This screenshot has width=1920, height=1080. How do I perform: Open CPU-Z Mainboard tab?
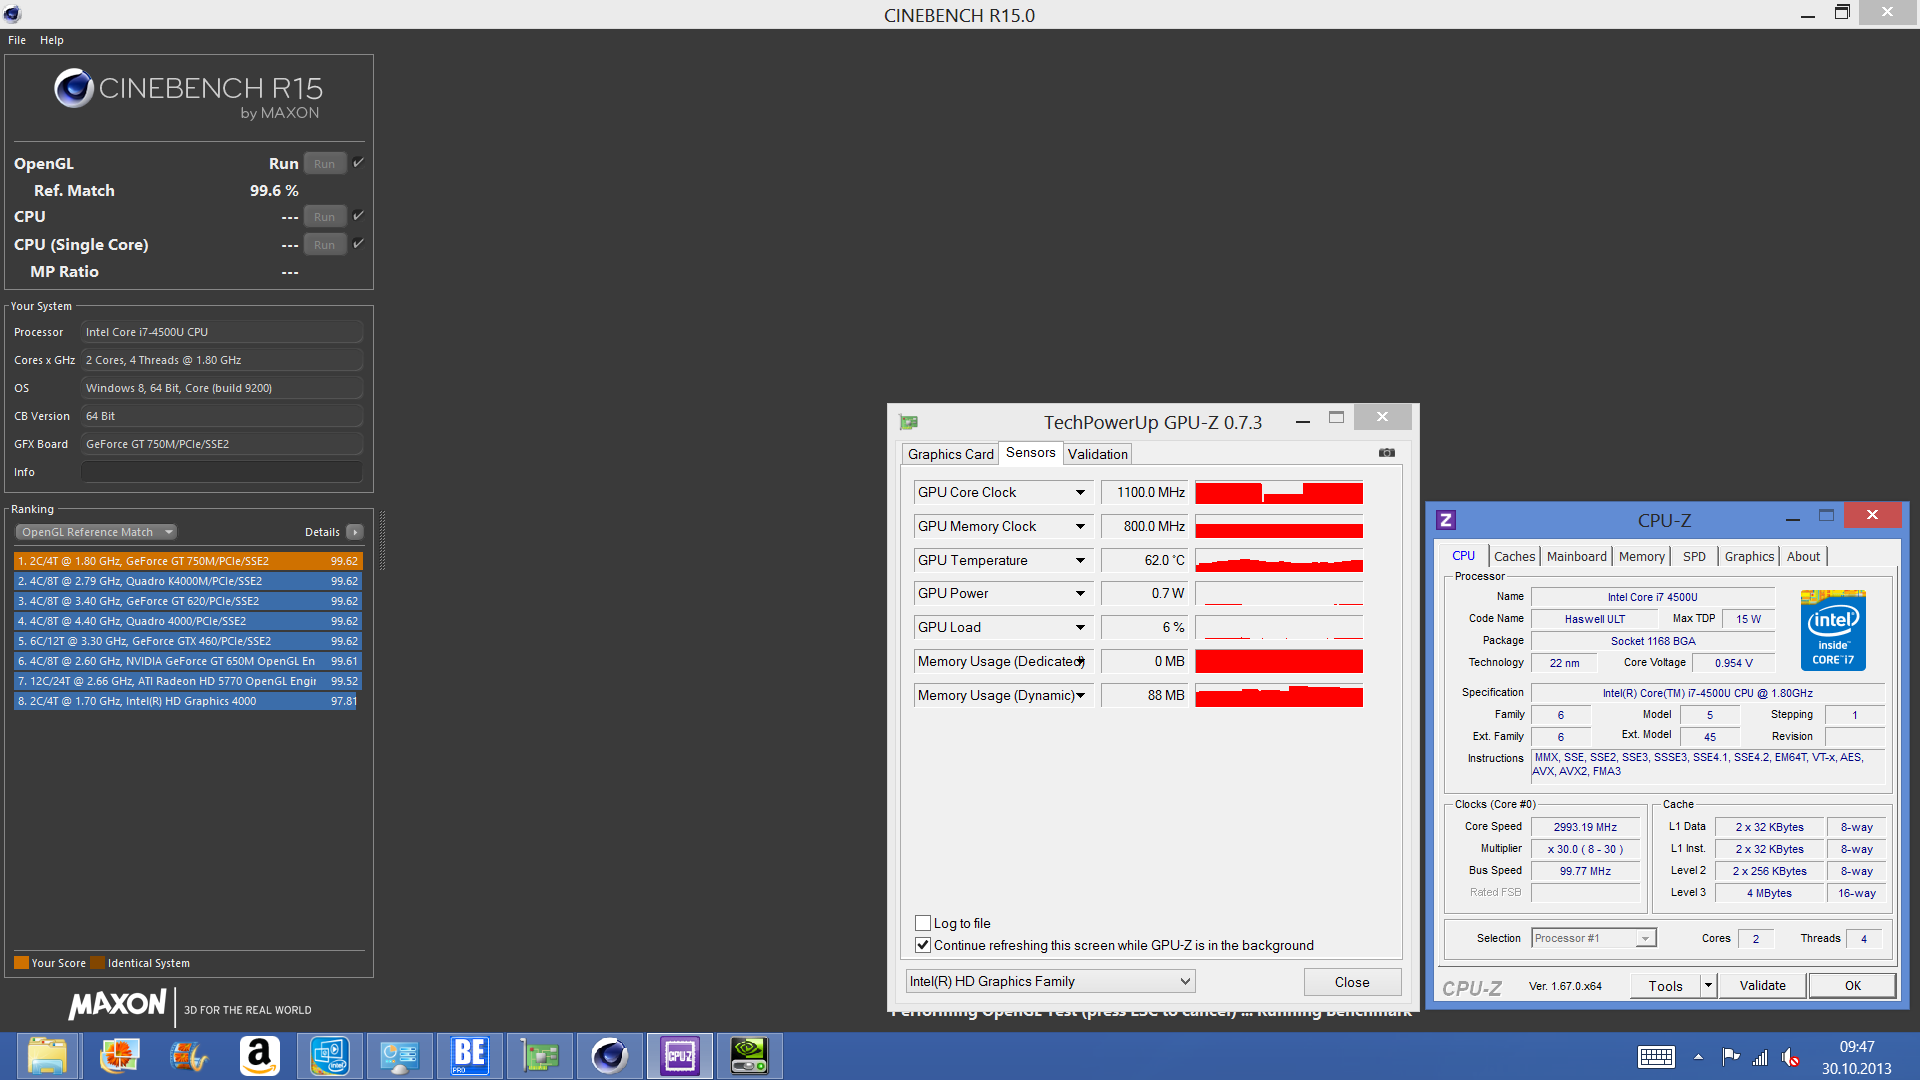[x=1576, y=557]
